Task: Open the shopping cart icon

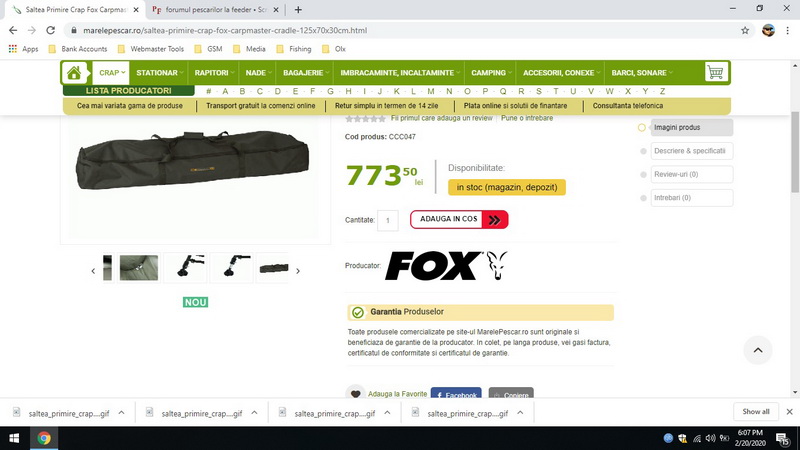Action: pyautogui.click(x=715, y=72)
